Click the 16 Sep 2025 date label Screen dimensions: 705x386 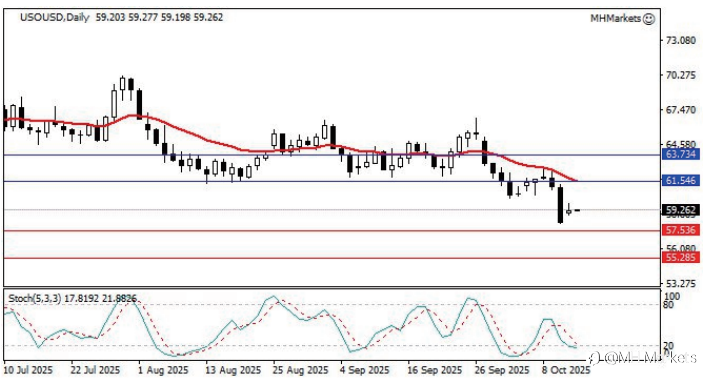click(x=435, y=370)
